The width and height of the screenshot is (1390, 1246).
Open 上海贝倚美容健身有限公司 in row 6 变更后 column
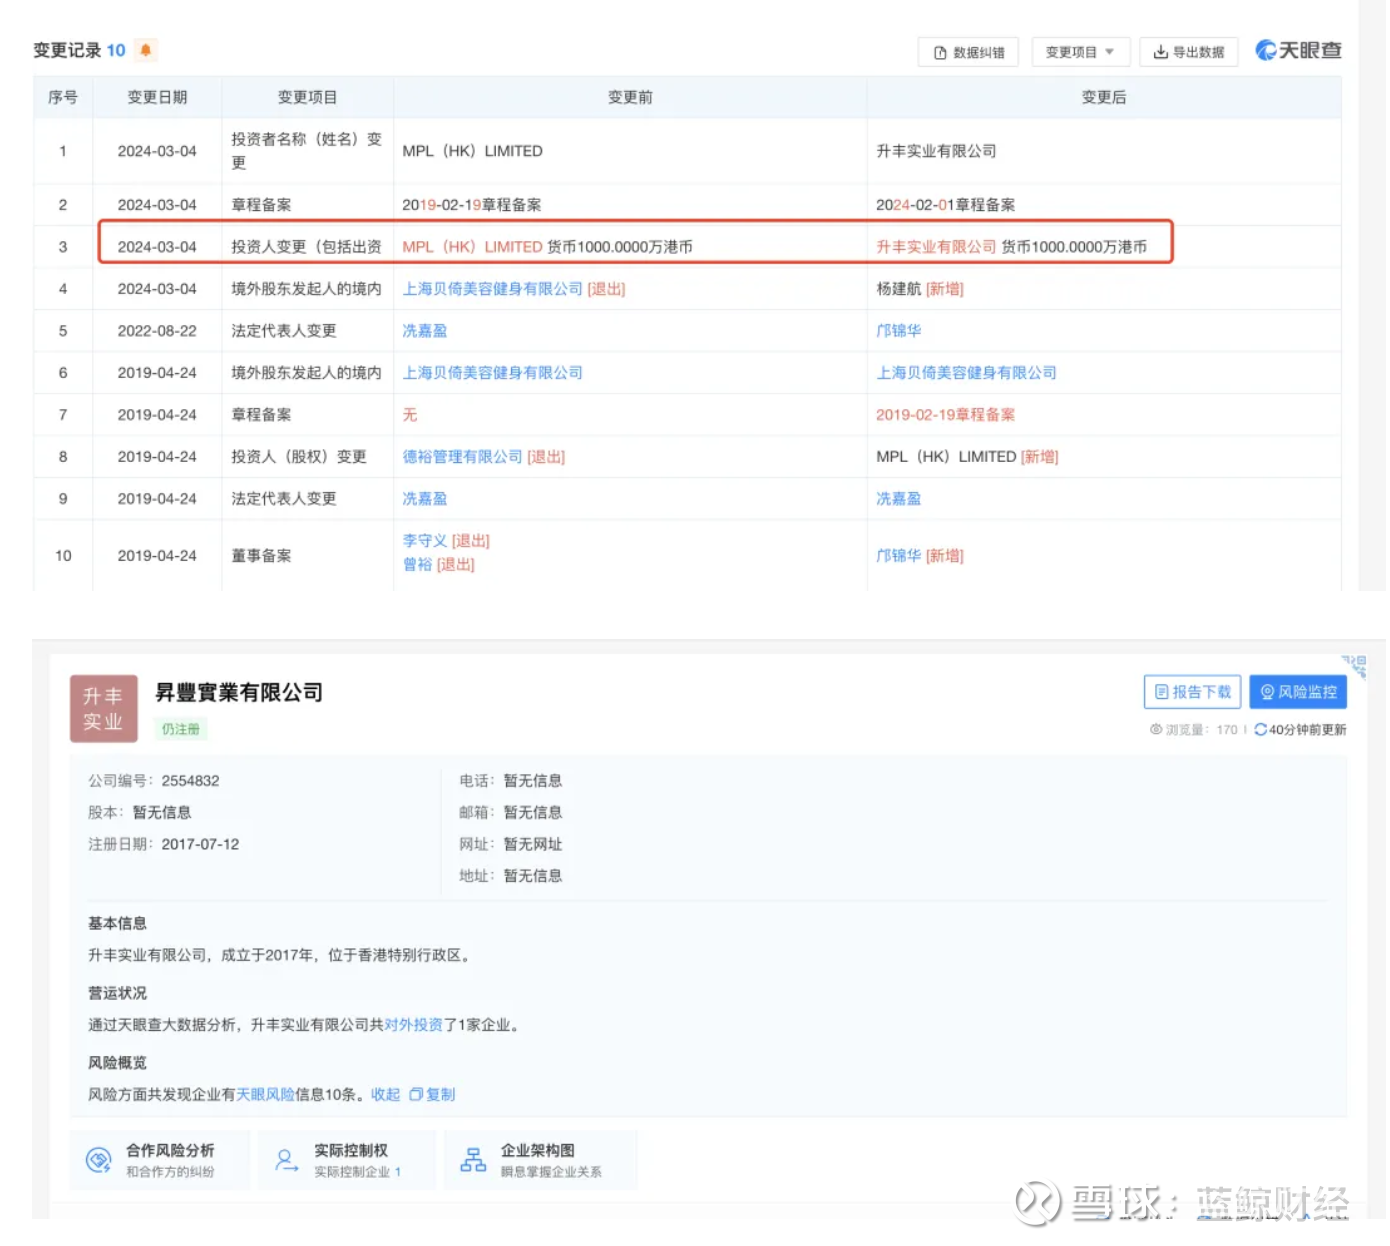click(x=966, y=373)
